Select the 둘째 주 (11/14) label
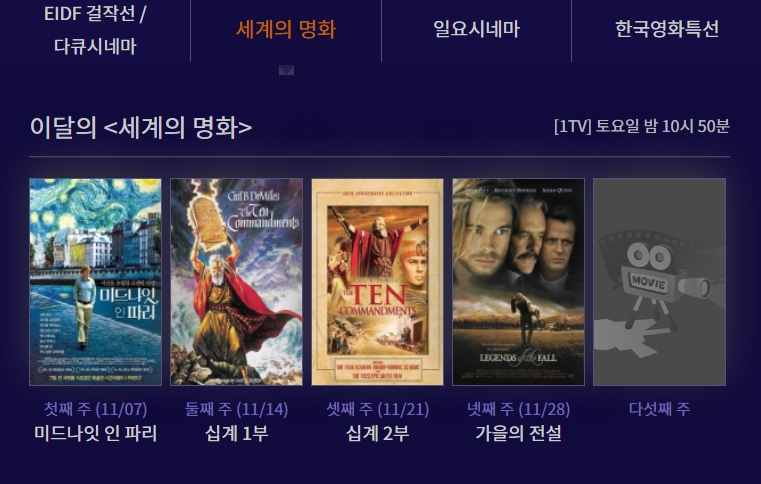Screen dimensions: 761x484 tap(236, 409)
